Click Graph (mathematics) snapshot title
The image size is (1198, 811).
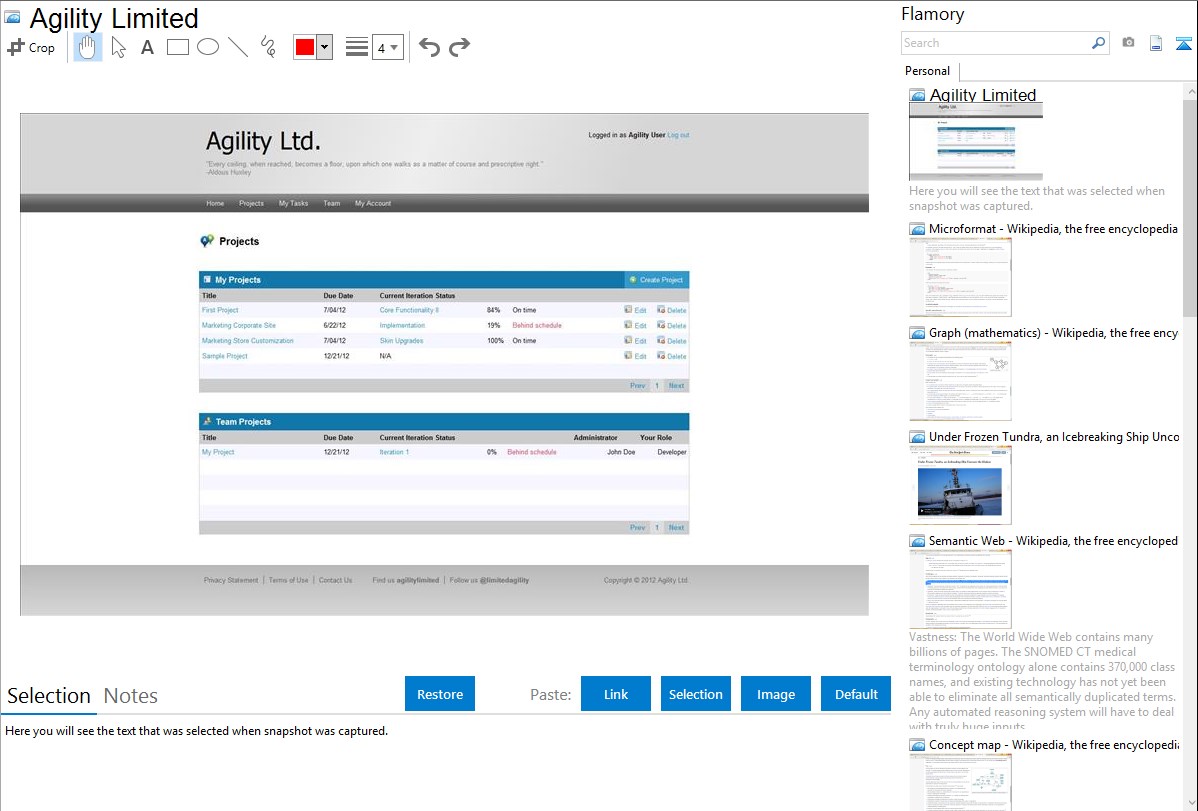click(1053, 333)
